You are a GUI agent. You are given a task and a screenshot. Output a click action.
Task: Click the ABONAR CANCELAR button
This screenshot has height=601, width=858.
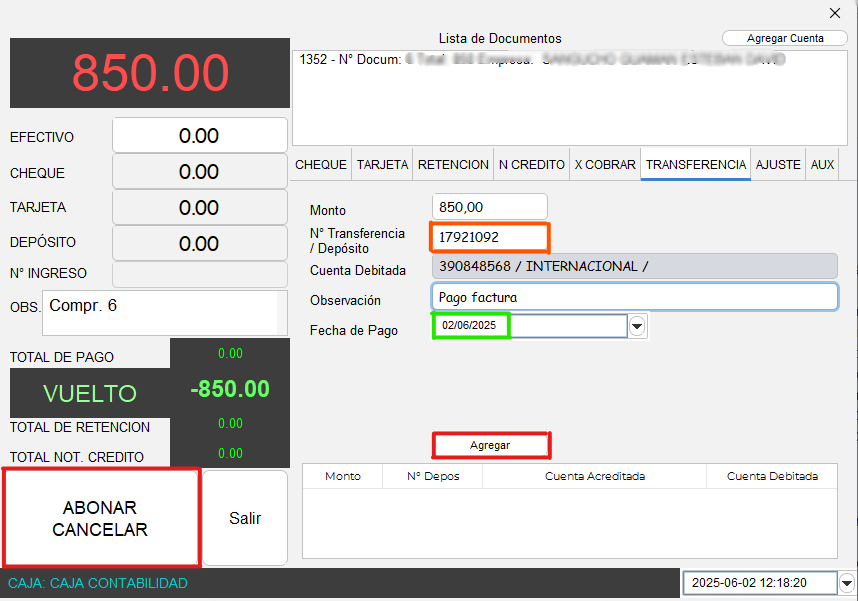coord(100,519)
